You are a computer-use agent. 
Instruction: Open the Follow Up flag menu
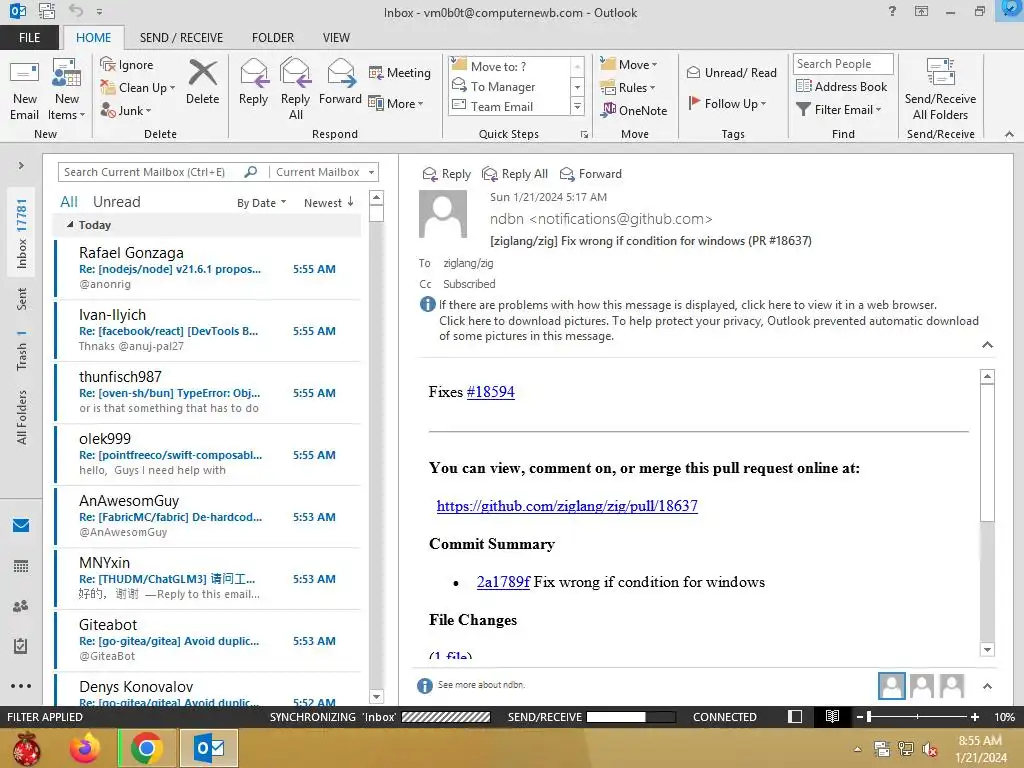pyautogui.click(x=727, y=103)
